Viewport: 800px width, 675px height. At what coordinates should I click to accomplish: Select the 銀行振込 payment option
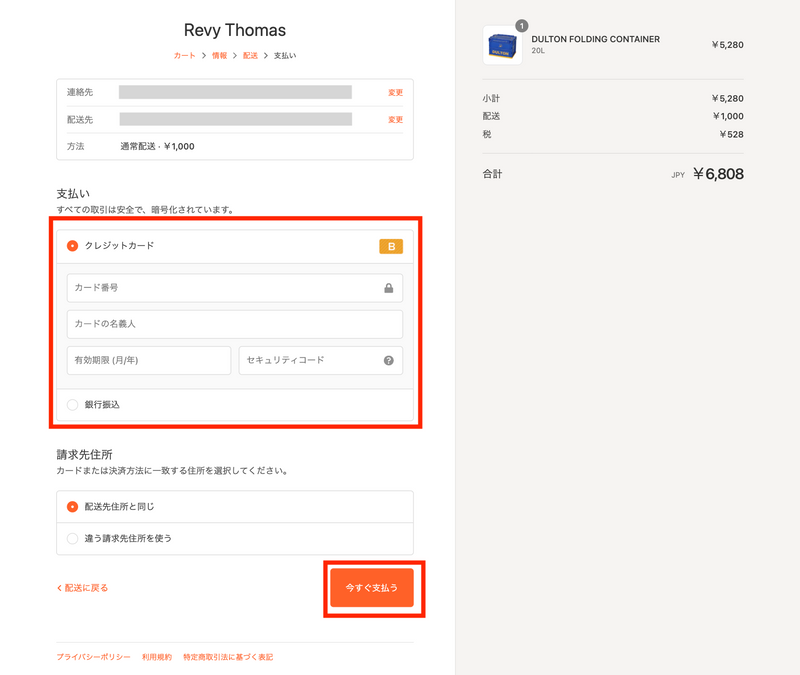pyautogui.click(x=72, y=405)
